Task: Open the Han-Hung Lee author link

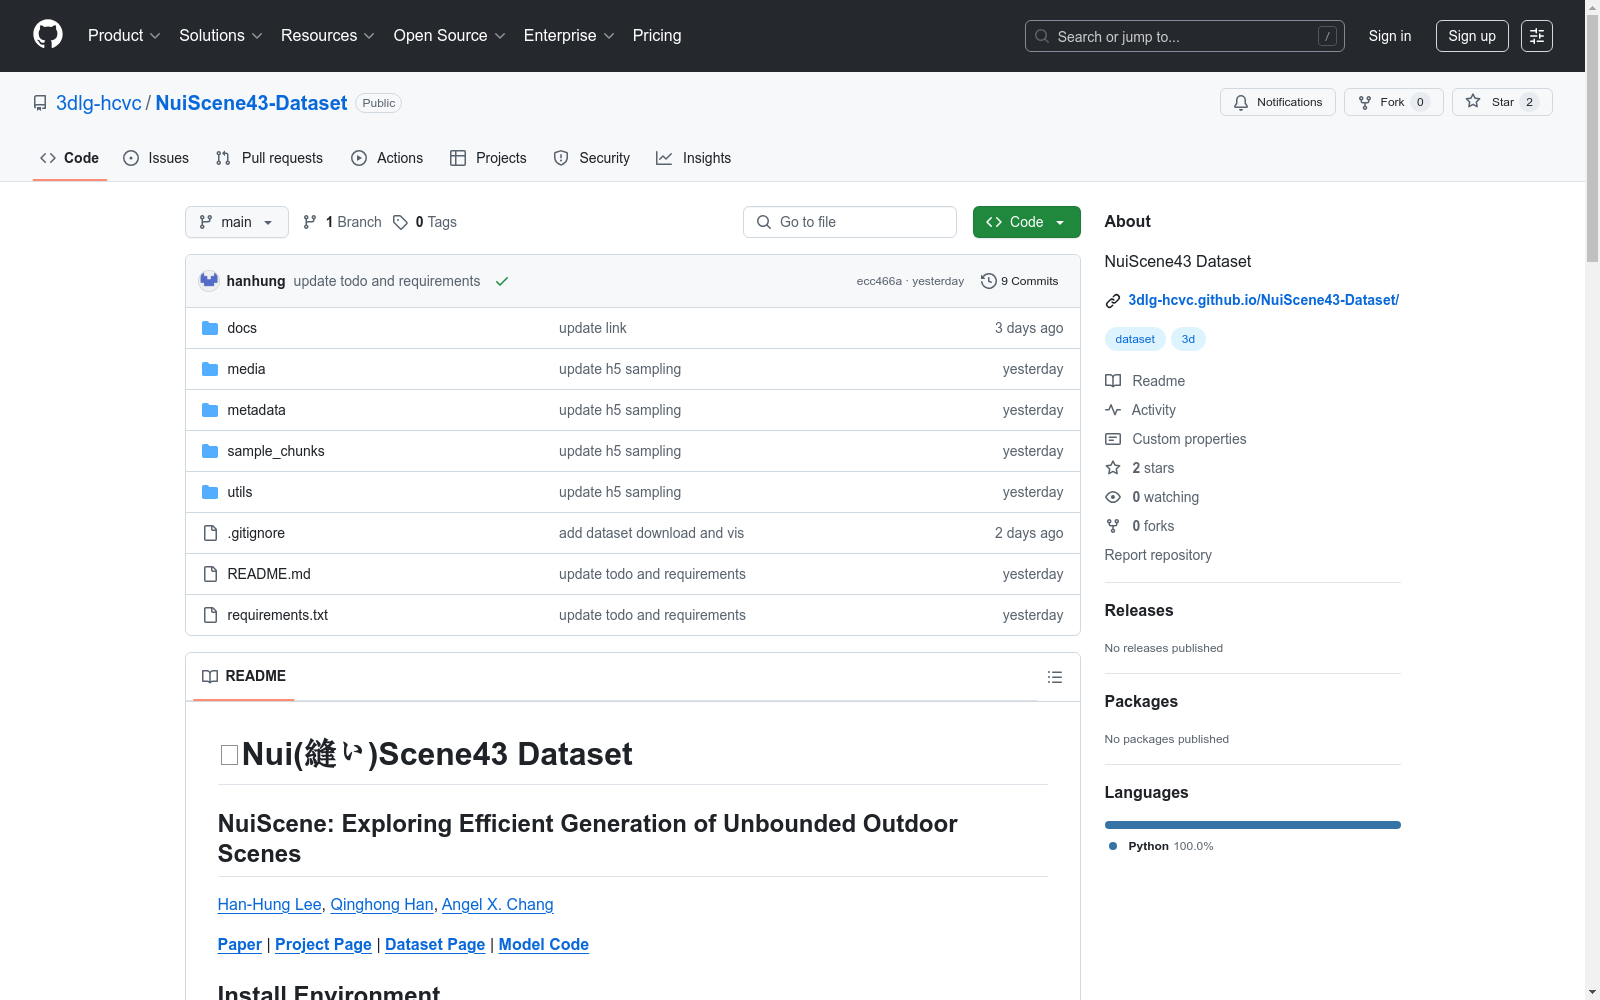Action: click(270, 904)
